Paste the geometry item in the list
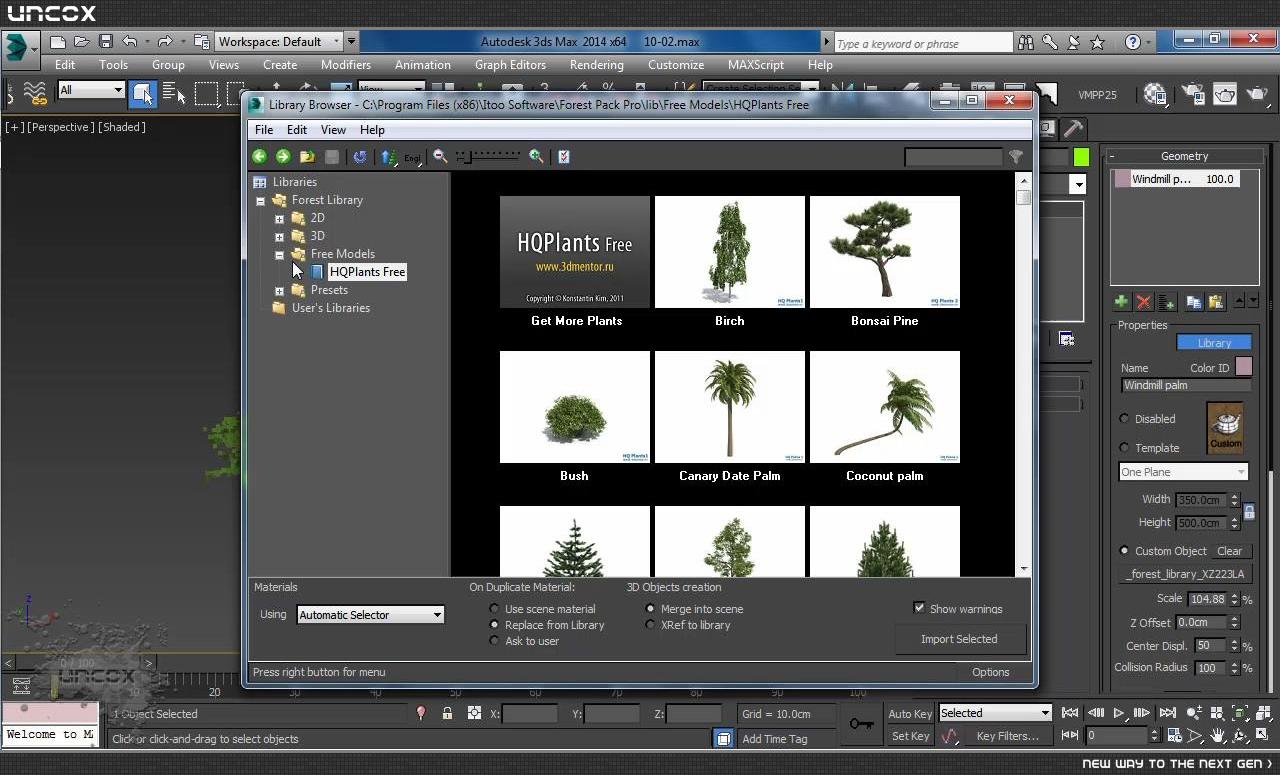The height and width of the screenshot is (775, 1280). click(x=1216, y=301)
